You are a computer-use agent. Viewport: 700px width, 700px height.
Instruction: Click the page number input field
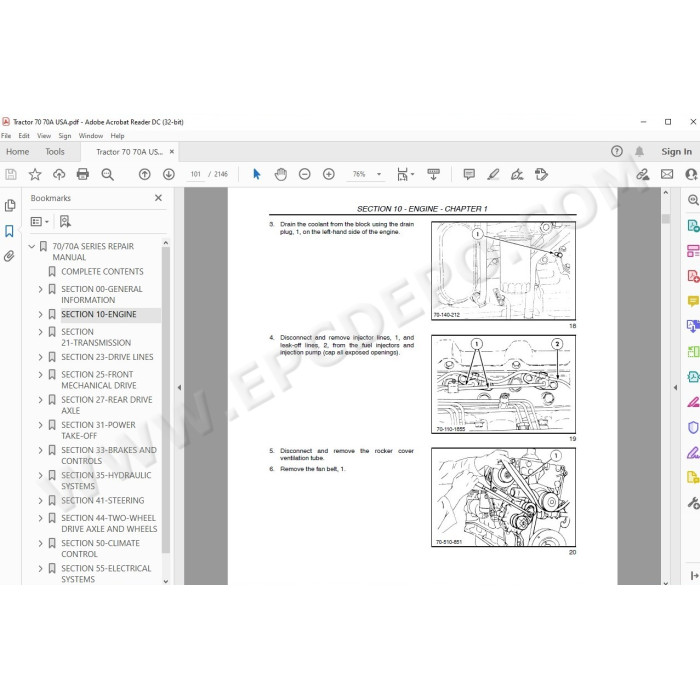[196, 174]
